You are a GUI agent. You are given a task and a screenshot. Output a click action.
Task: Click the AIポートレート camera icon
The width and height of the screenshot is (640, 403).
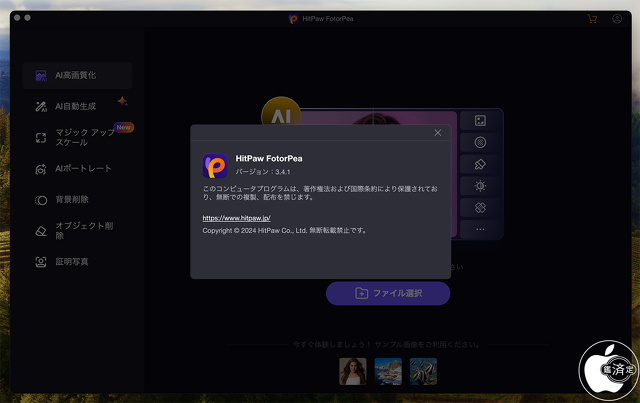point(41,169)
